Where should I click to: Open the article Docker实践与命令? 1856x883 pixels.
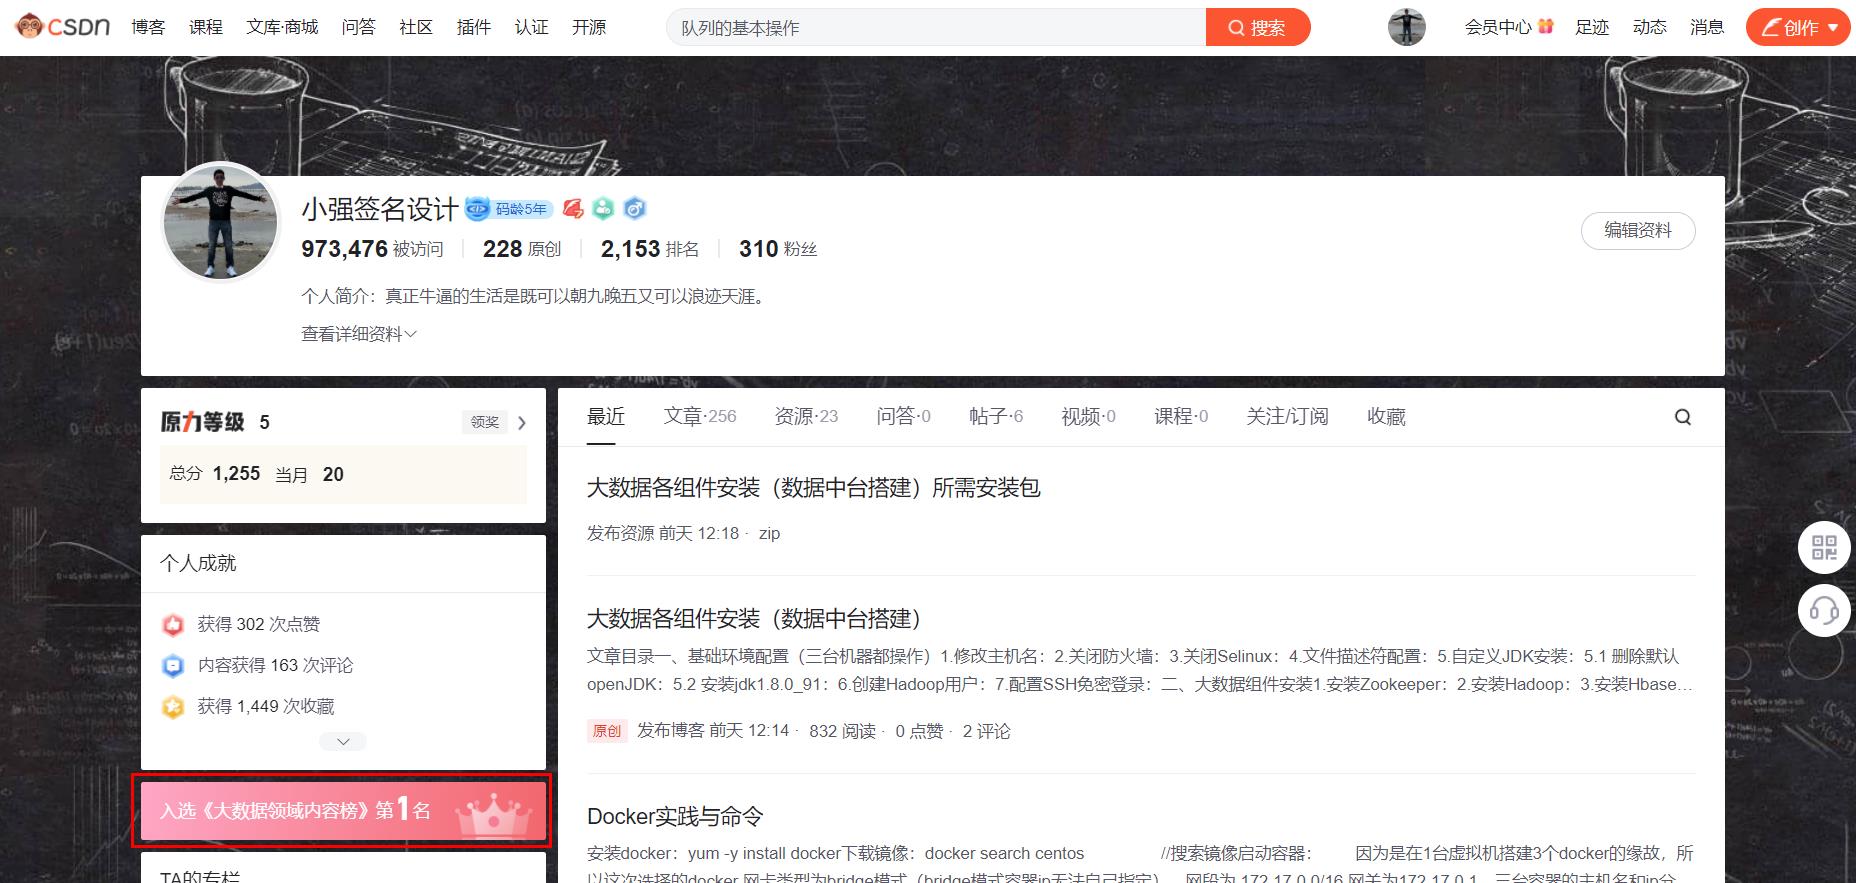[675, 817]
